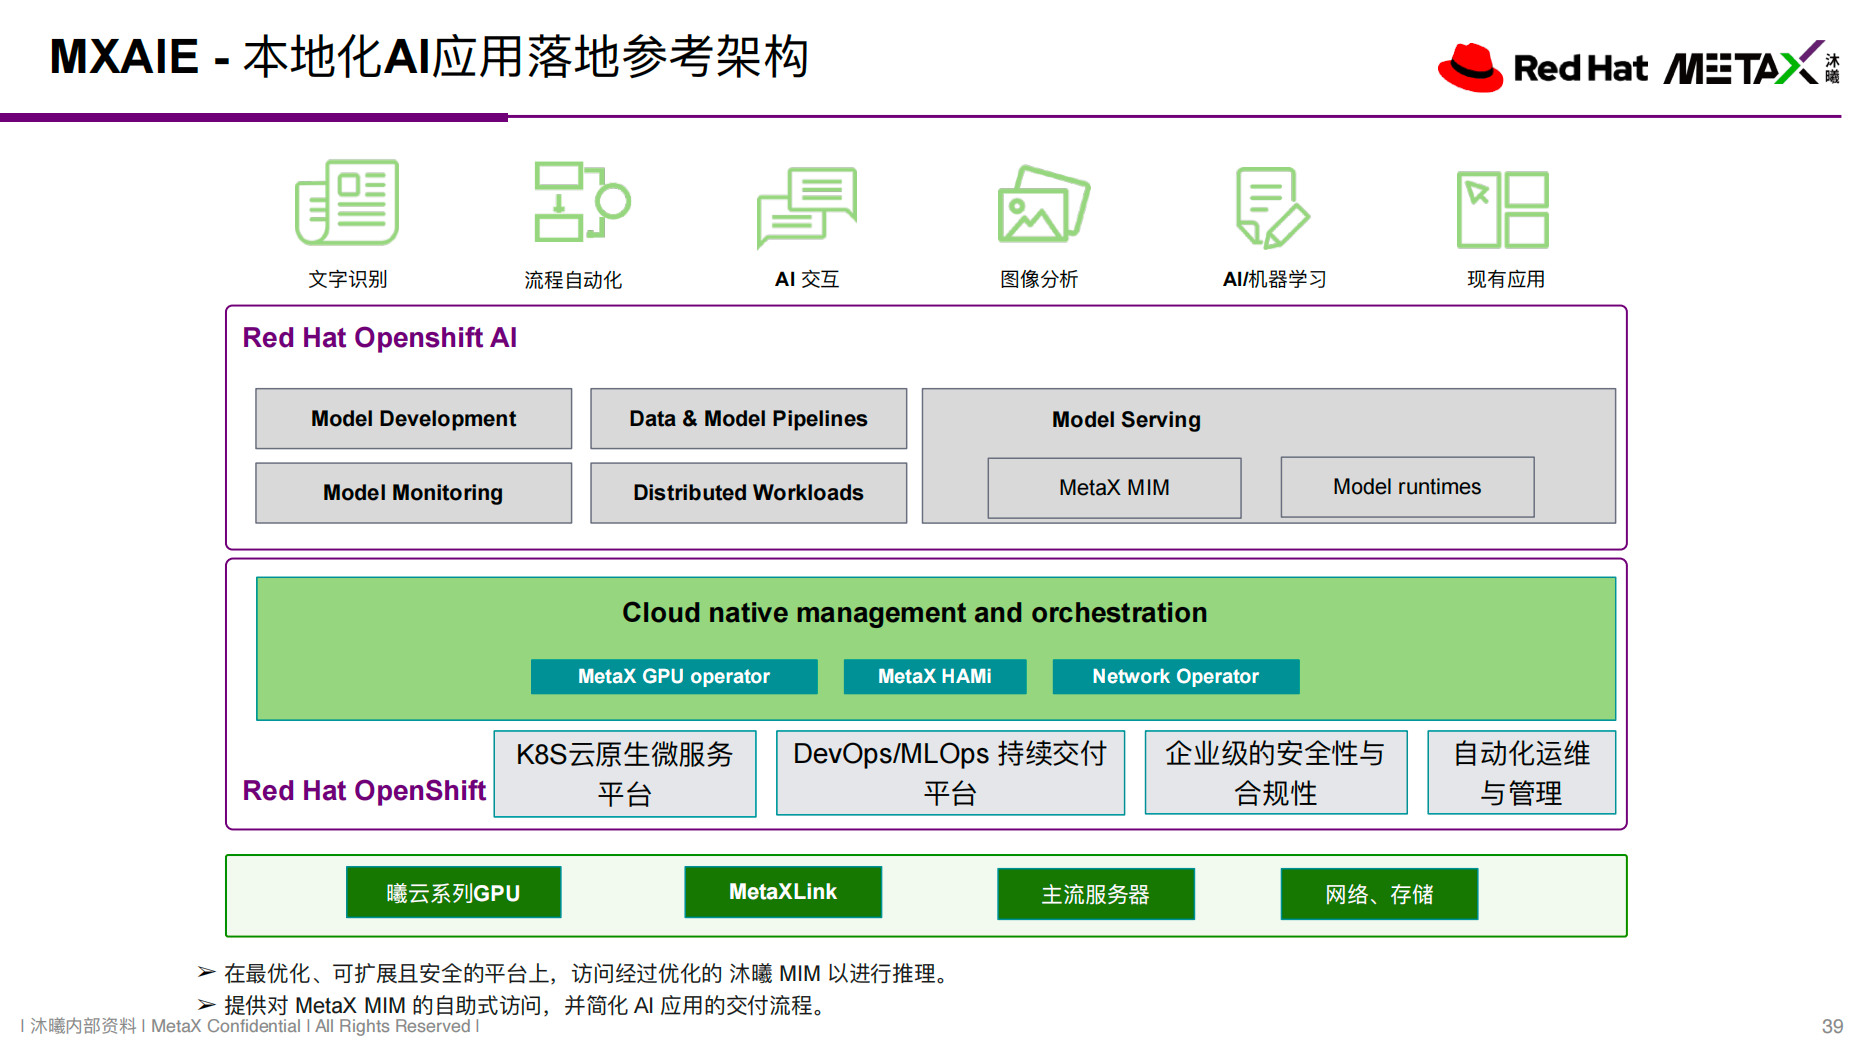The width and height of the screenshot is (1868, 1044).
Task: Click the Cloud native management and orchestration title
Action: 915,613
